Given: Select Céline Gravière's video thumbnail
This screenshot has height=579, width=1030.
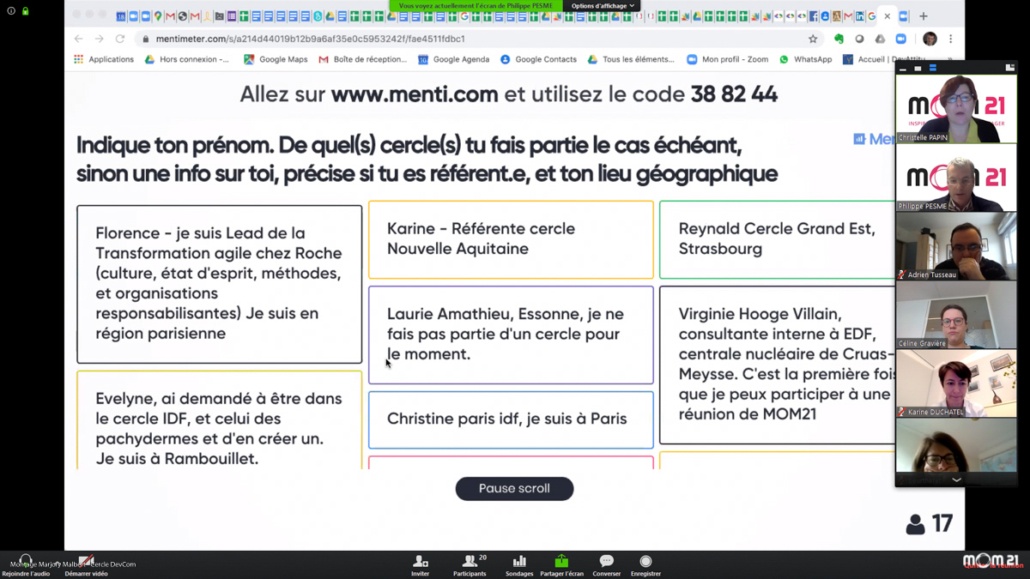Looking at the screenshot, I should tap(956, 315).
